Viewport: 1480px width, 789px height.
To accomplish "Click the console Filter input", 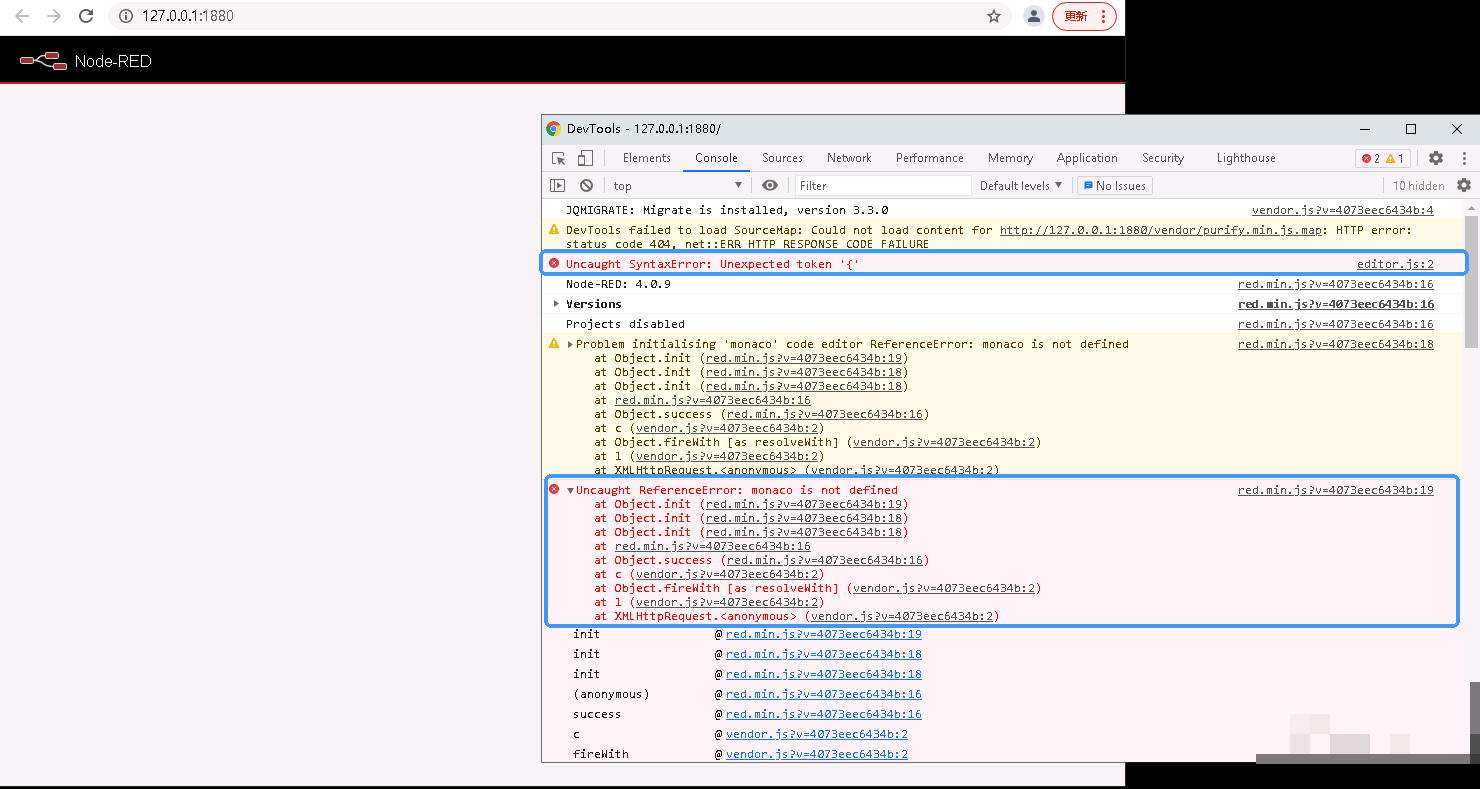I will coord(883,185).
